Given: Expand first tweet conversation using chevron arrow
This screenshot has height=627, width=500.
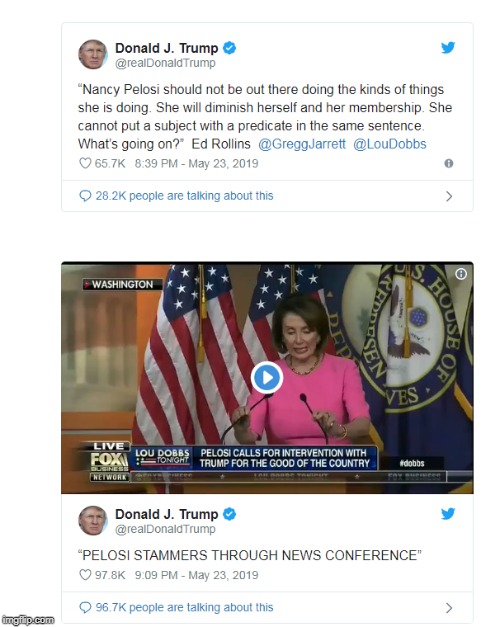Looking at the screenshot, I should point(449,196).
